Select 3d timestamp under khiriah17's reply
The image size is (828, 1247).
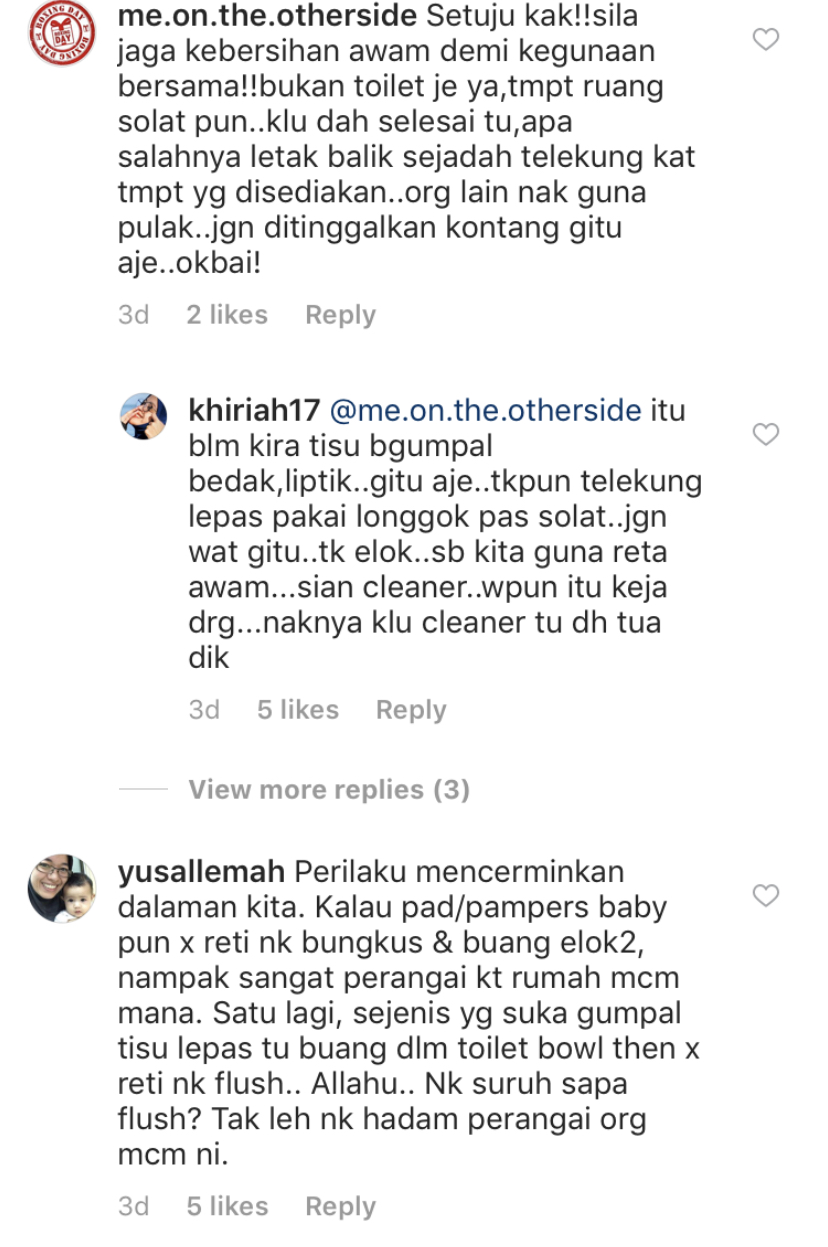tap(204, 710)
